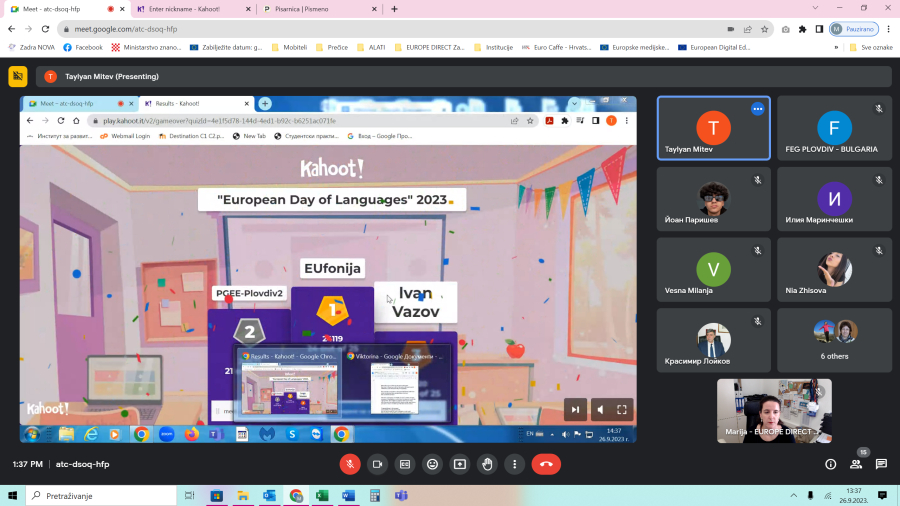Click the Present now button
Image resolution: width=900 pixels, height=506 pixels.
460,464
